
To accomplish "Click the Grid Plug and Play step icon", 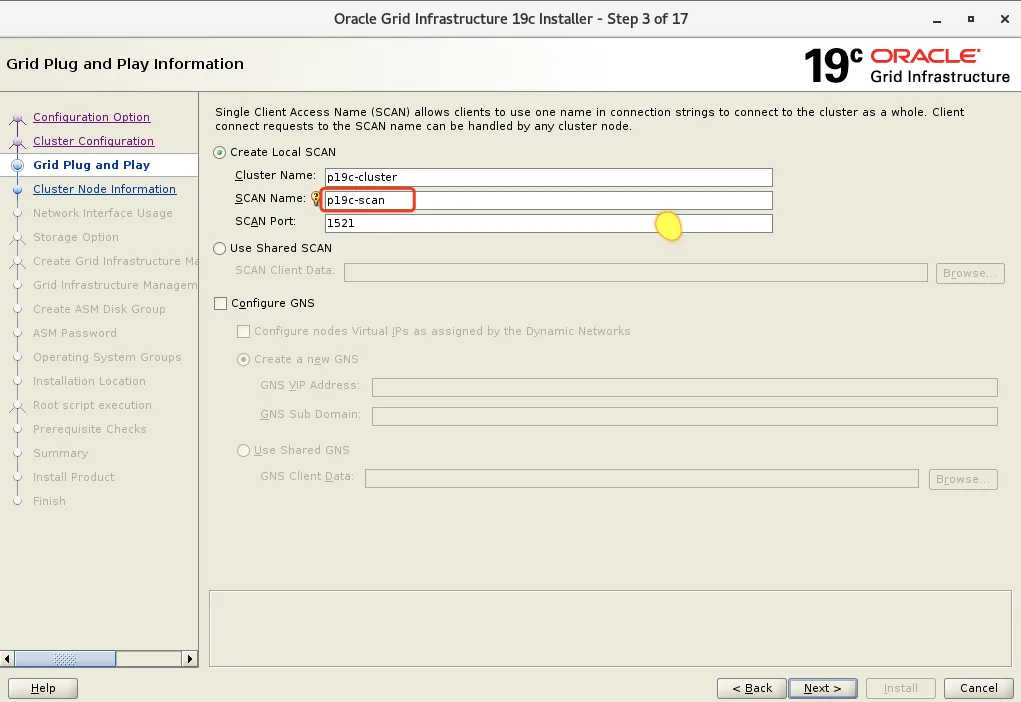I will [x=19, y=165].
